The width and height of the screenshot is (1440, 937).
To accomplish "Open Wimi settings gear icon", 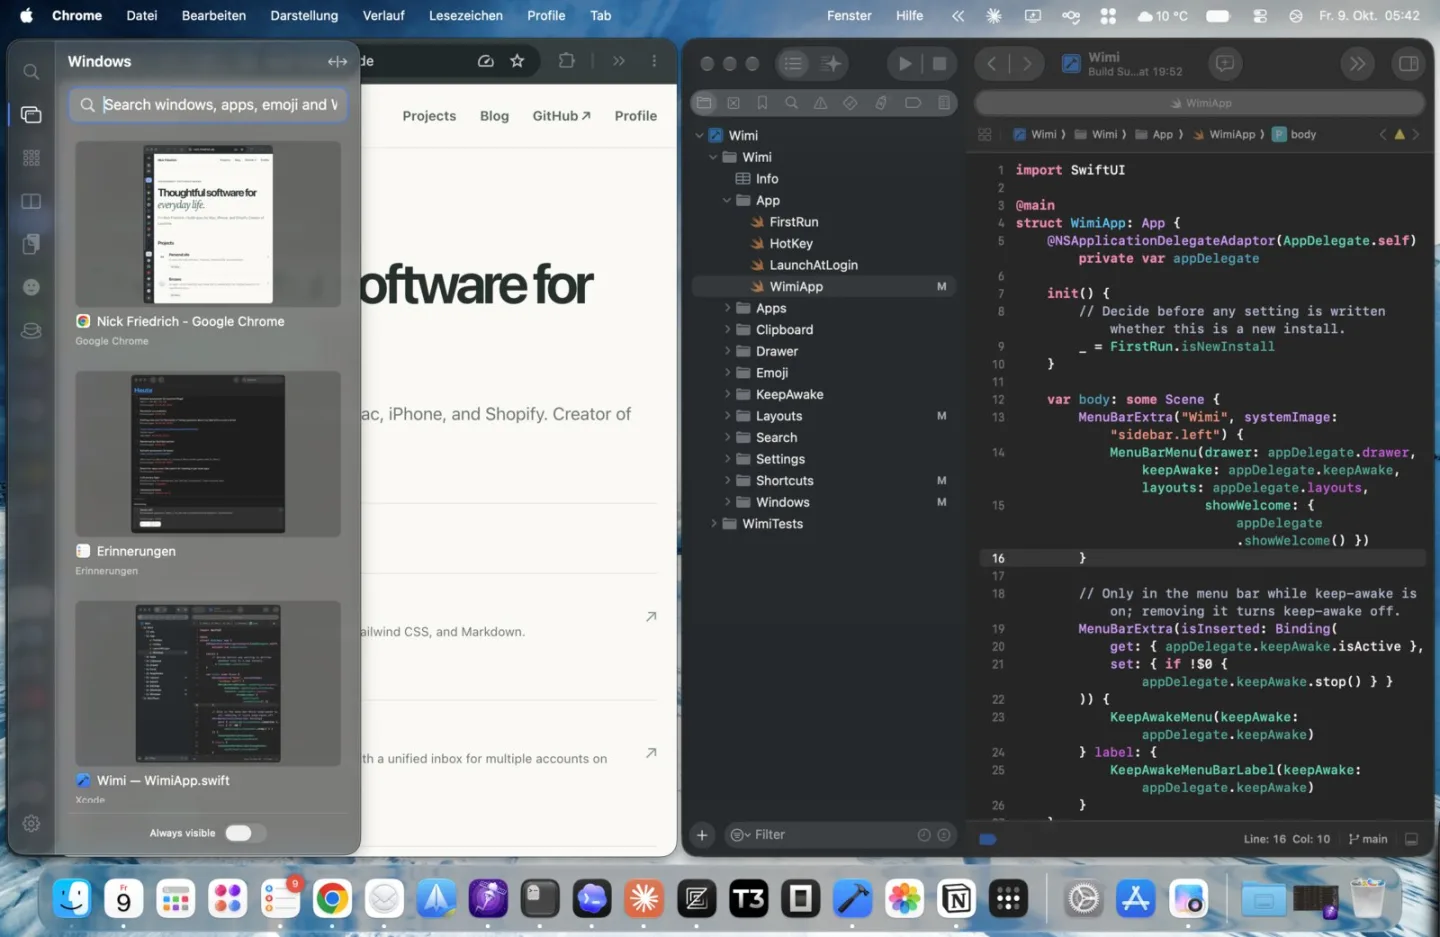I will tap(31, 823).
